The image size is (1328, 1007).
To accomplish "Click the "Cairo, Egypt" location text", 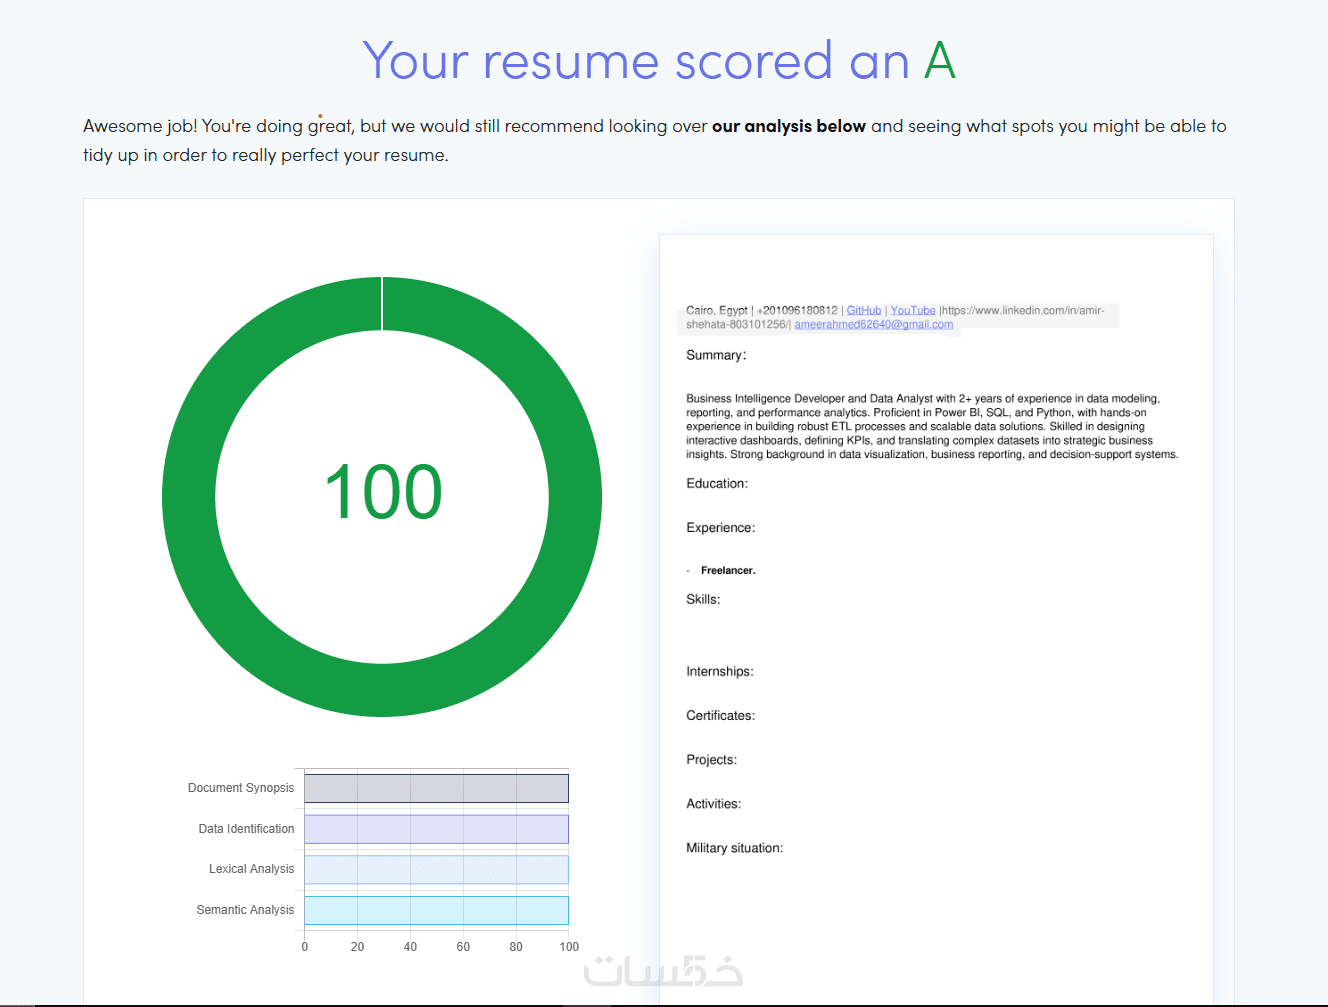I will point(717,311).
